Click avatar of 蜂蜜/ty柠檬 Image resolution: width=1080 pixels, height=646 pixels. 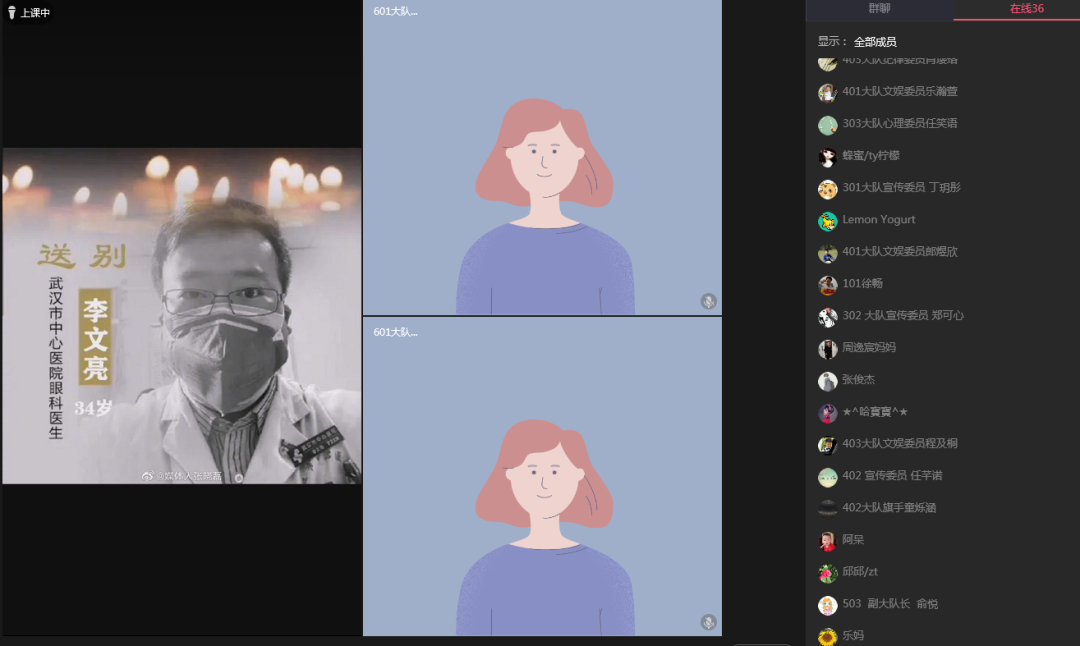click(x=827, y=157)
